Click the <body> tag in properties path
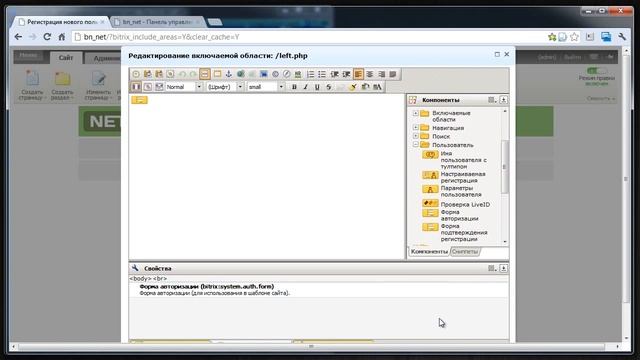 (x=140, y=278)
